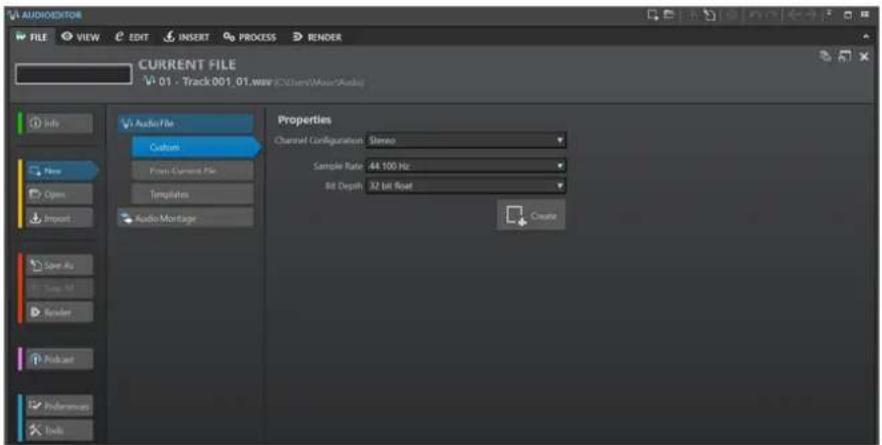Collapse the ribbon with the up arrow
Image resolution: width=882 pixels, height=445 pixels.
866,37
